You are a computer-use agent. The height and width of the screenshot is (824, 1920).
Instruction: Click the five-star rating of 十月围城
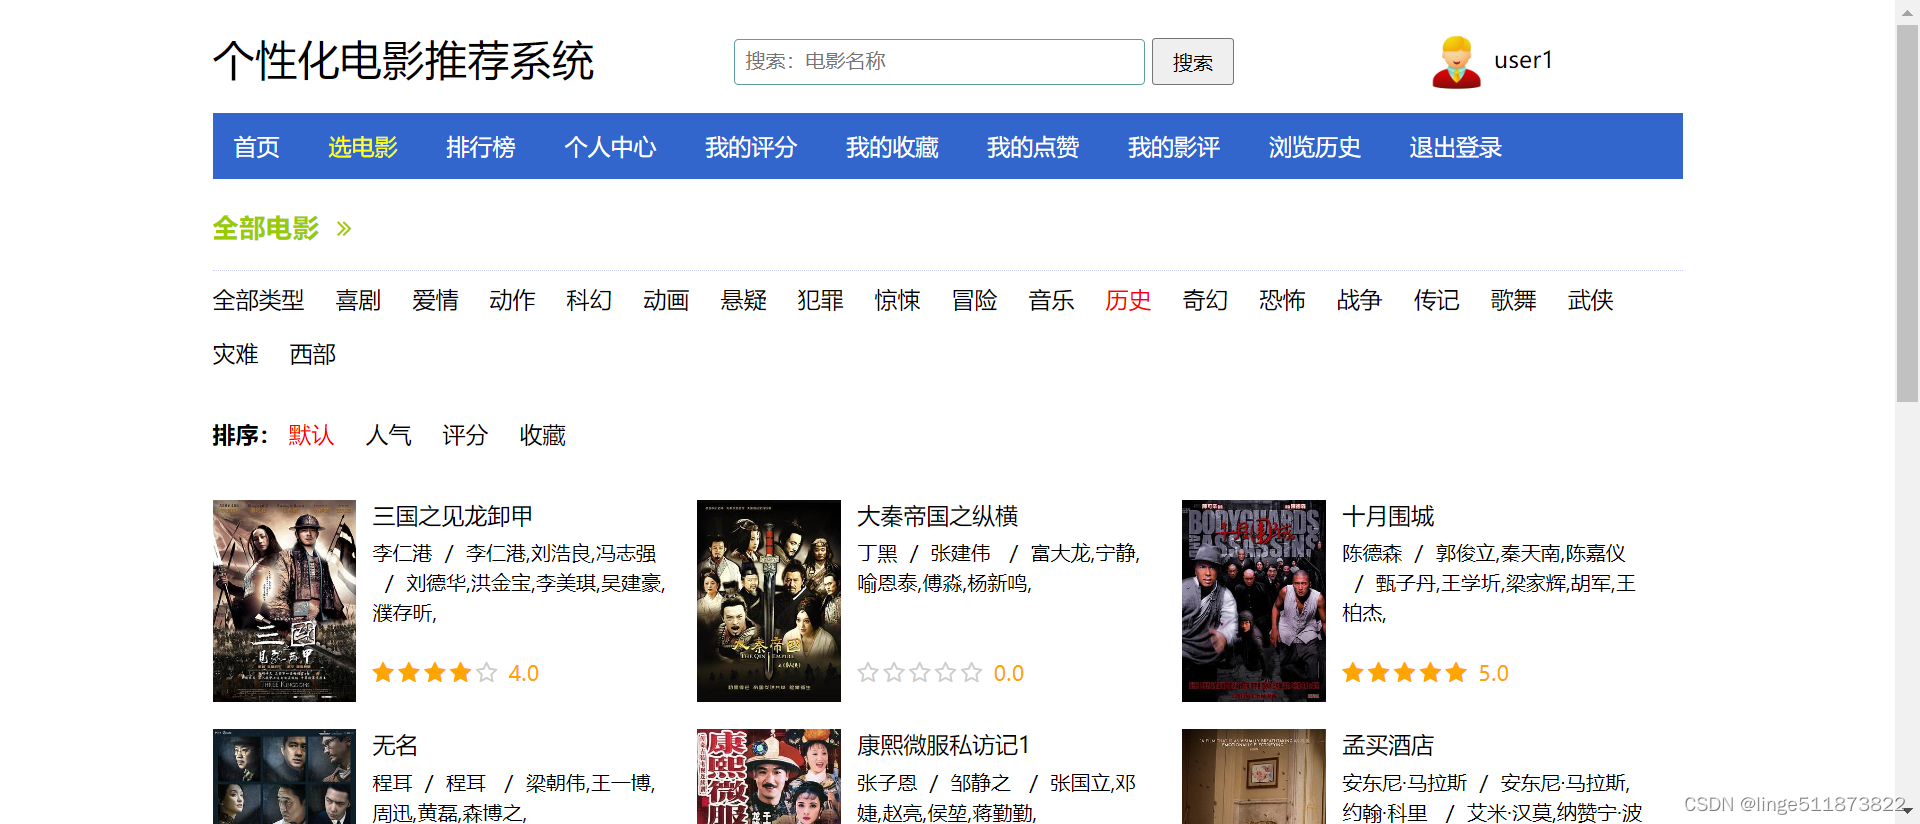(1404, 673)
